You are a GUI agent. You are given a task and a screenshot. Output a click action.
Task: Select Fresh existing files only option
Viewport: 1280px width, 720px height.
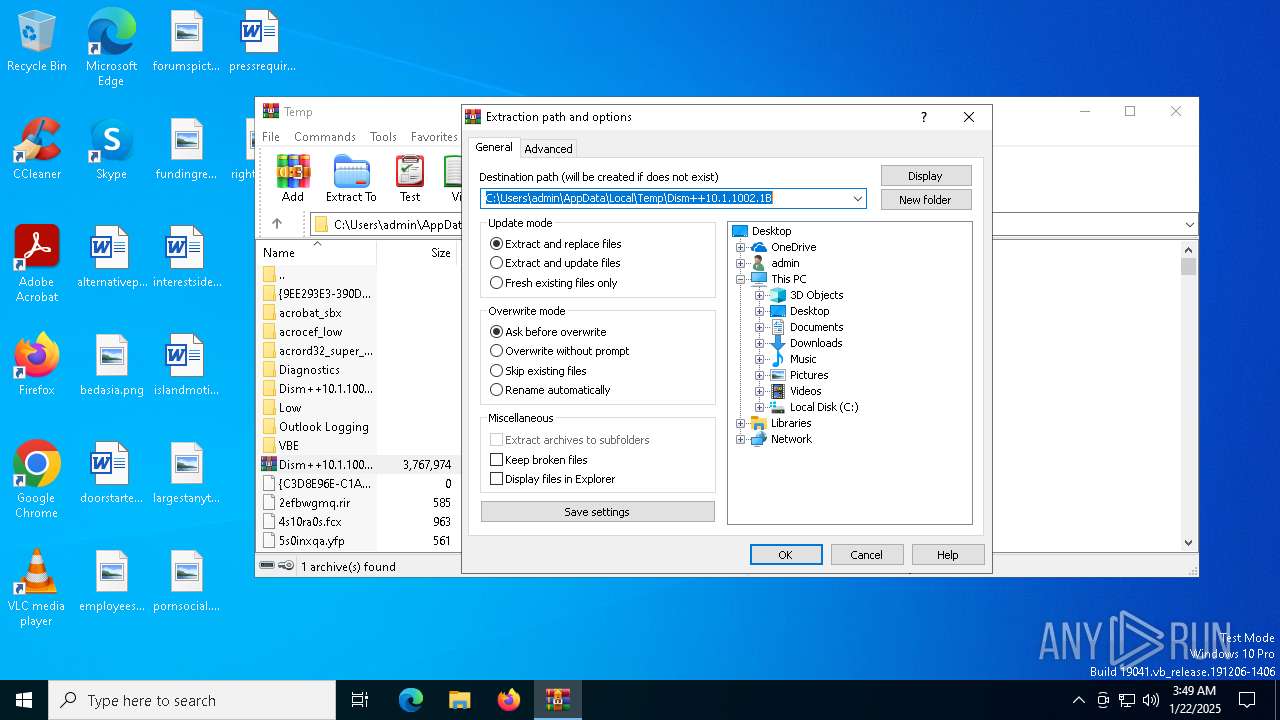pos(554,283)
